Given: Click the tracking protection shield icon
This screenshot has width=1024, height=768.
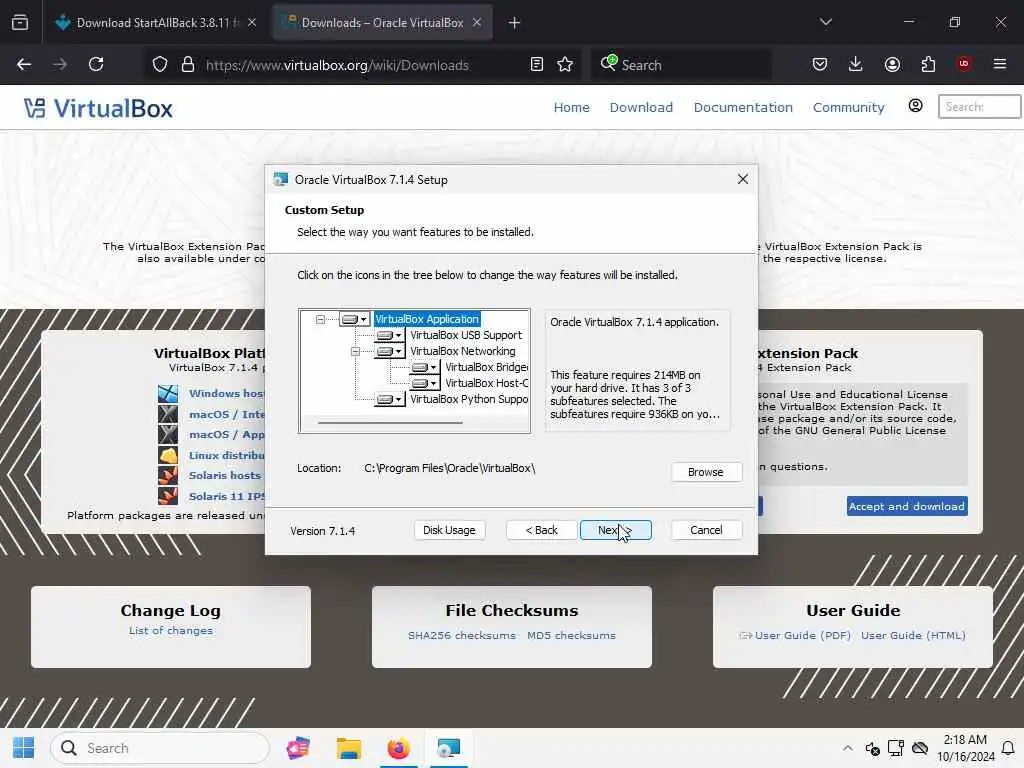Looking at the screenshot, I should point(160,65).
